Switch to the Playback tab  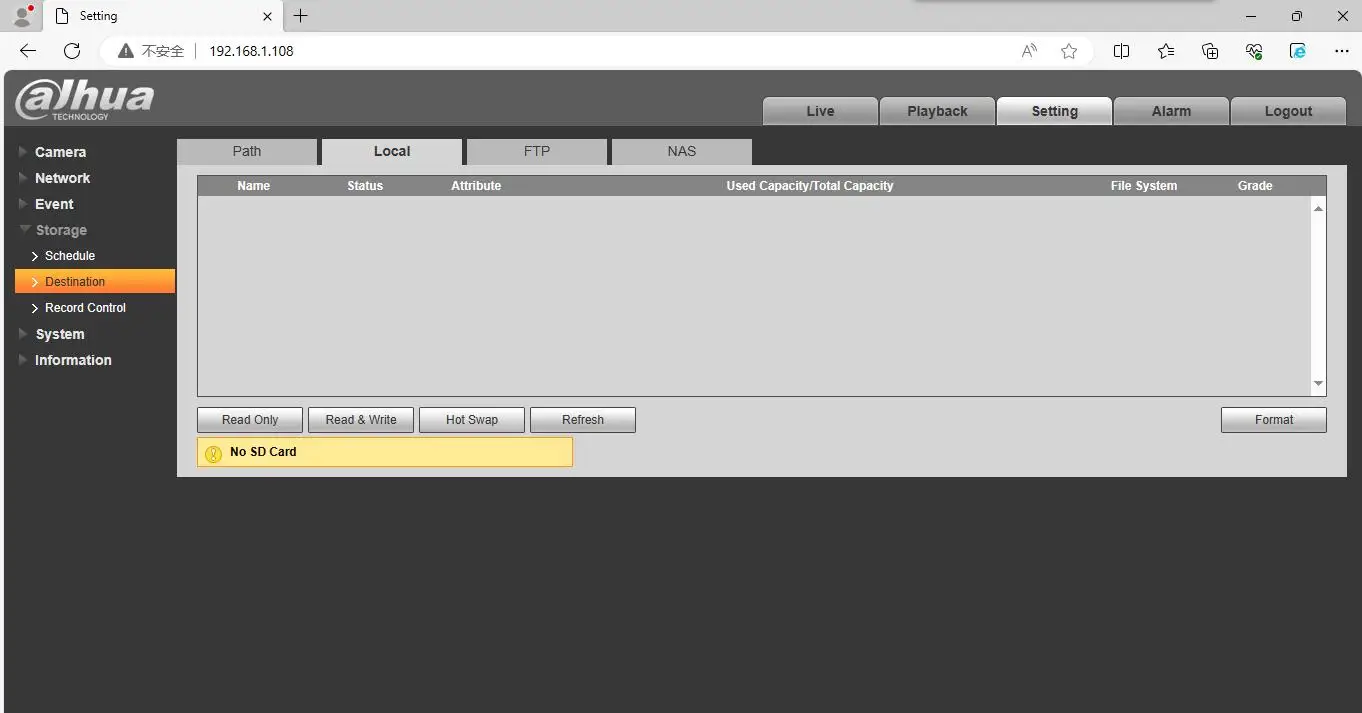[937, 111]
